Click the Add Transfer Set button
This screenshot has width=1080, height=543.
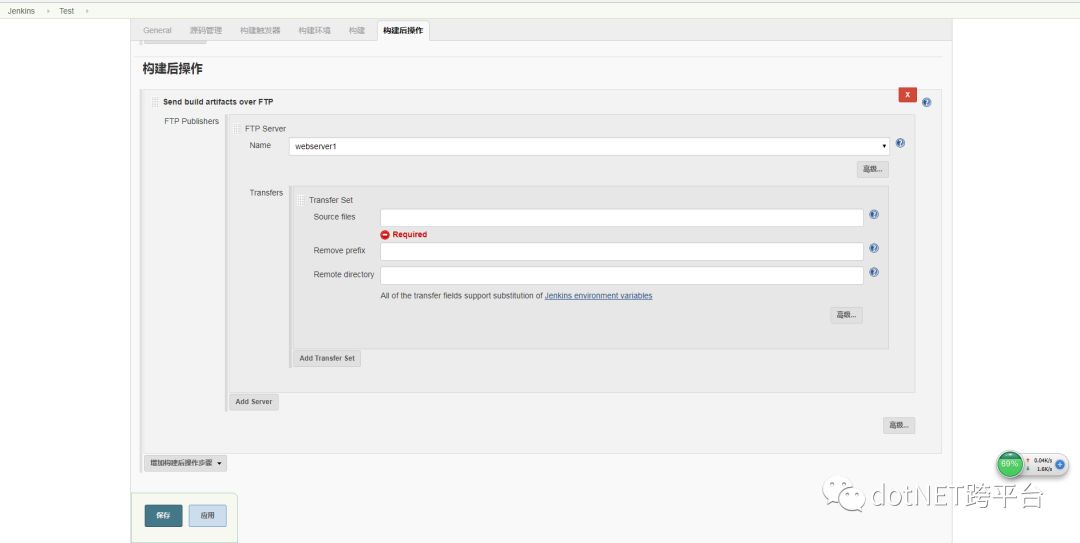click(x=327, y=358)
